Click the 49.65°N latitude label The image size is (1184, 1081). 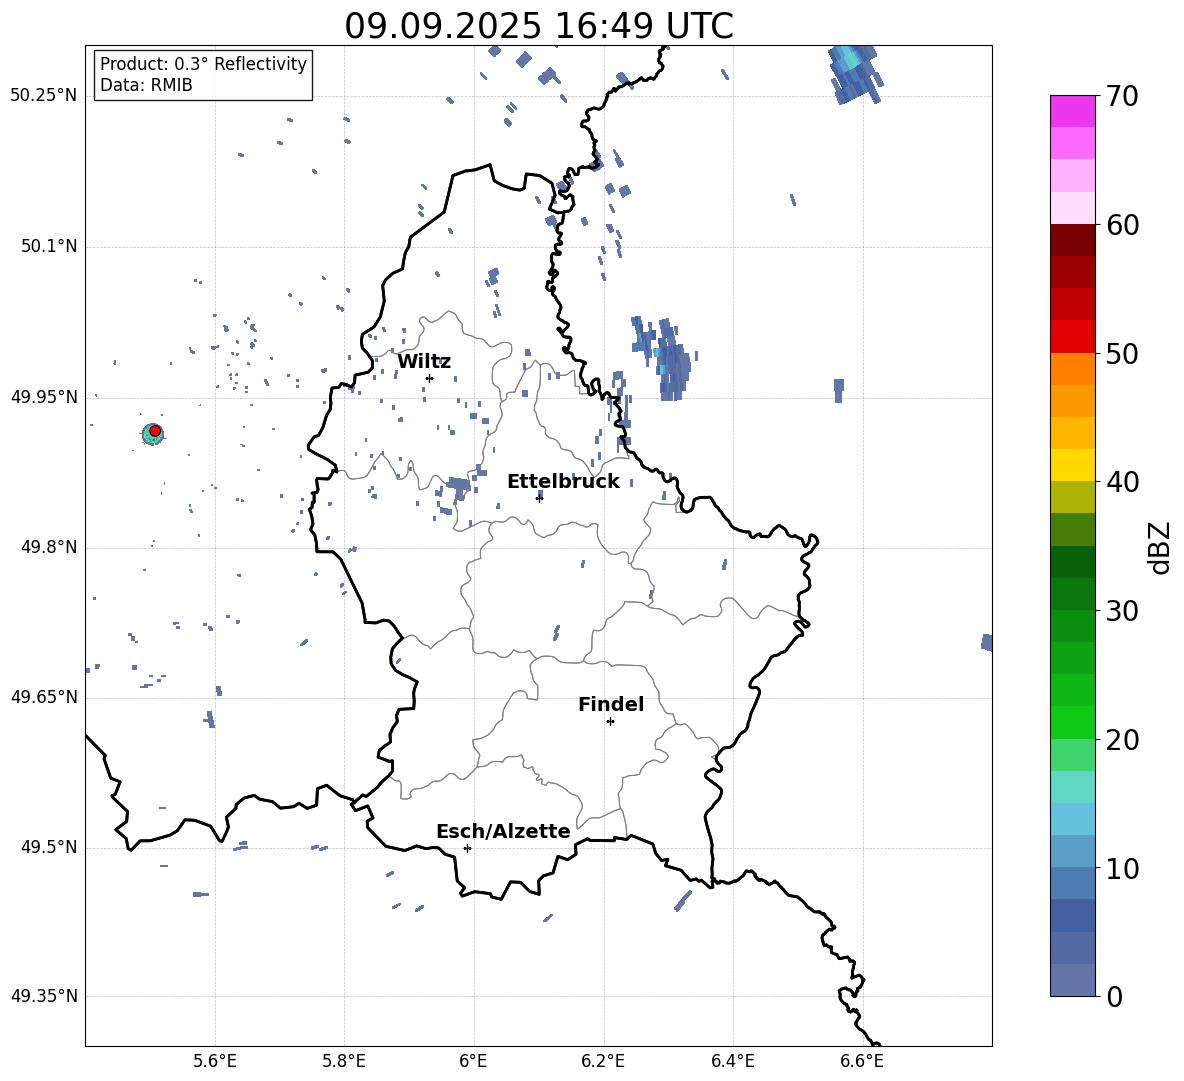(x=44, y=696)
